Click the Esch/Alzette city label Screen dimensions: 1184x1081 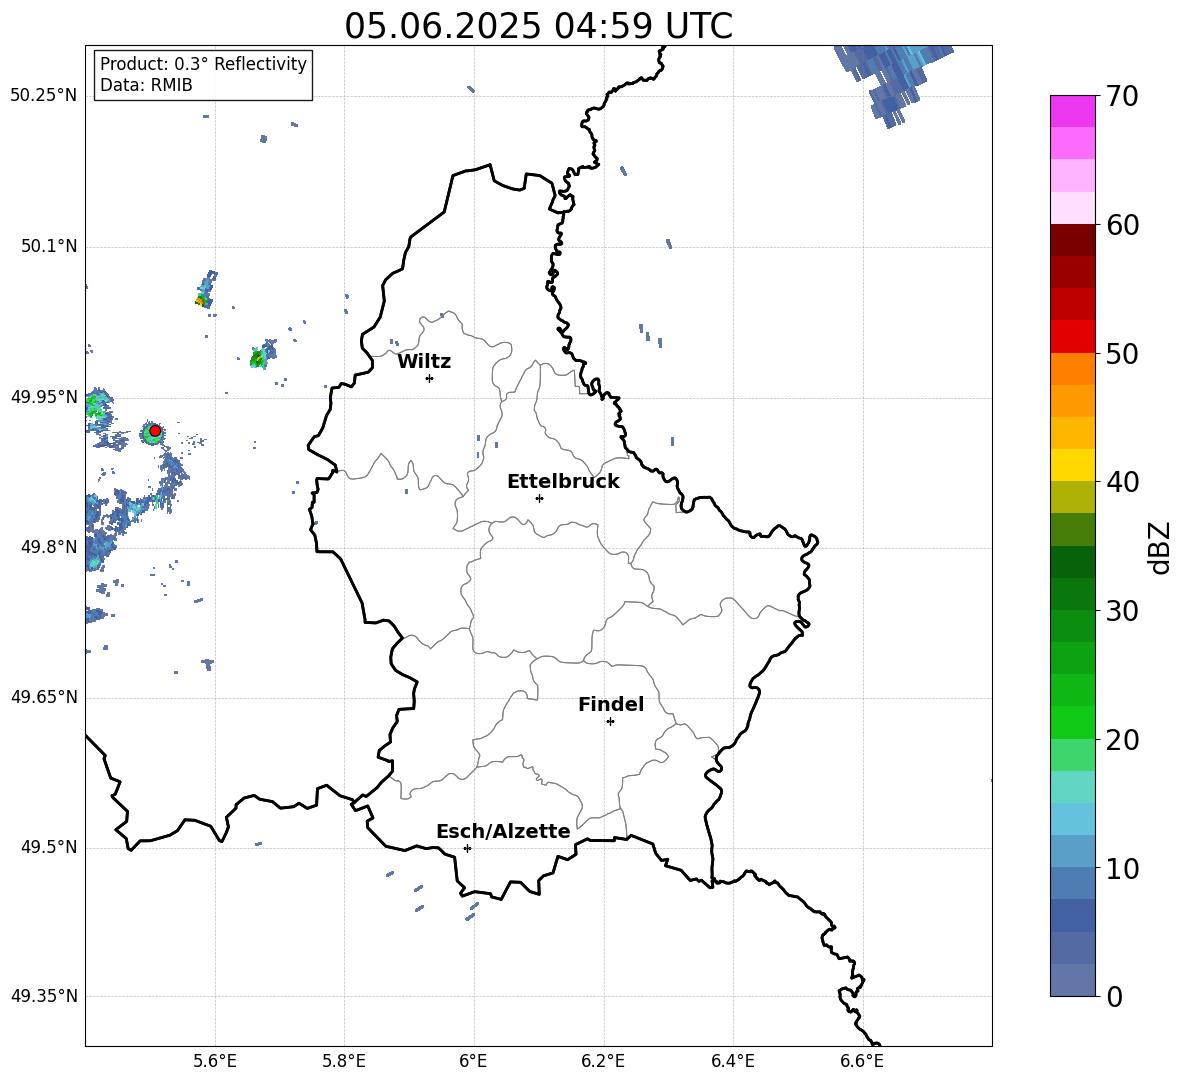click(x=503, y=831)
